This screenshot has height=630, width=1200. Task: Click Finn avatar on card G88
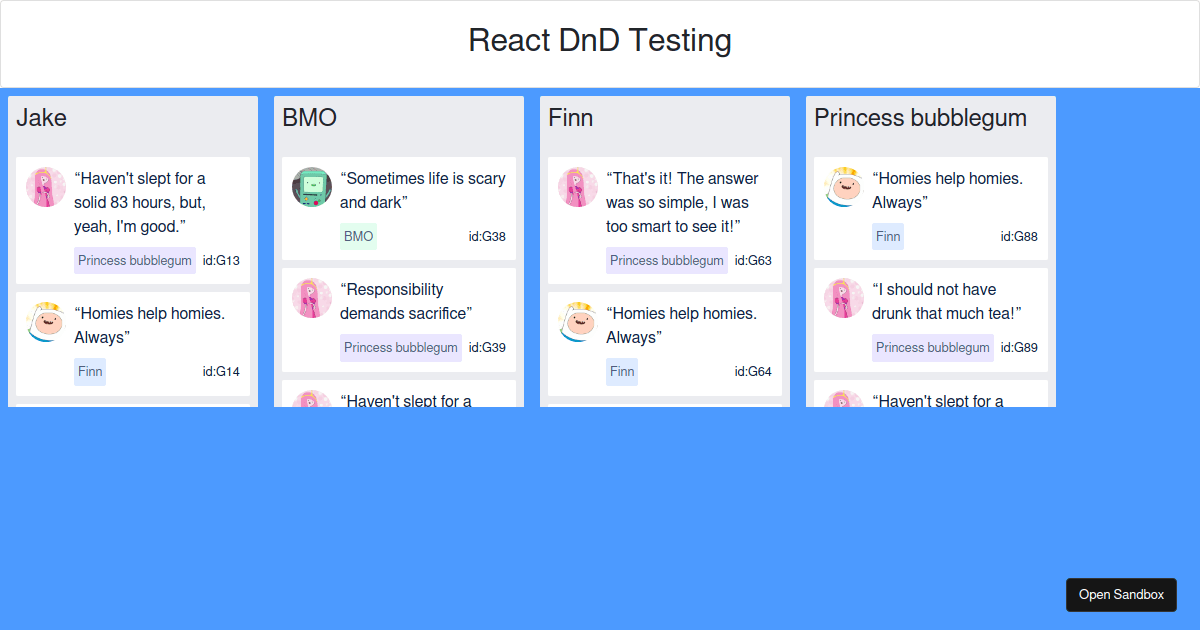(x=844, y=187)
